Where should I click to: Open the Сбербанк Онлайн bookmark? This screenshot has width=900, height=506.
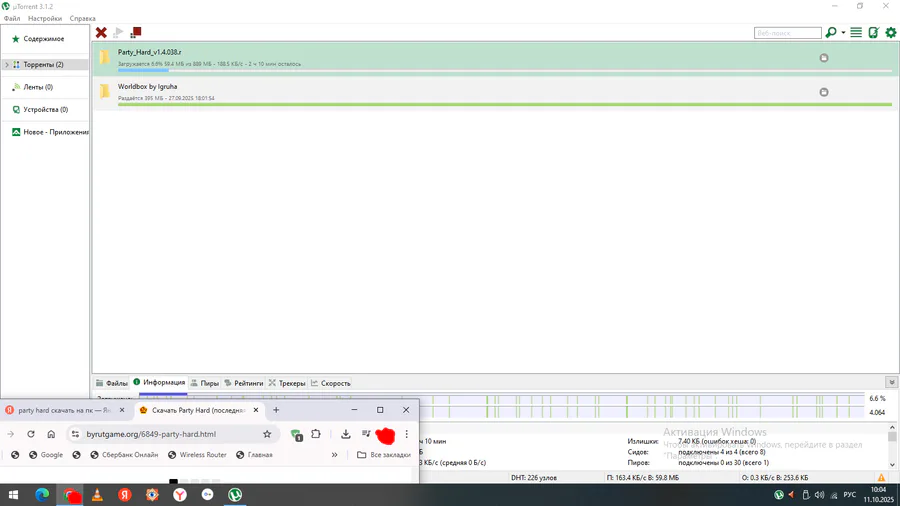click(124, 455)
